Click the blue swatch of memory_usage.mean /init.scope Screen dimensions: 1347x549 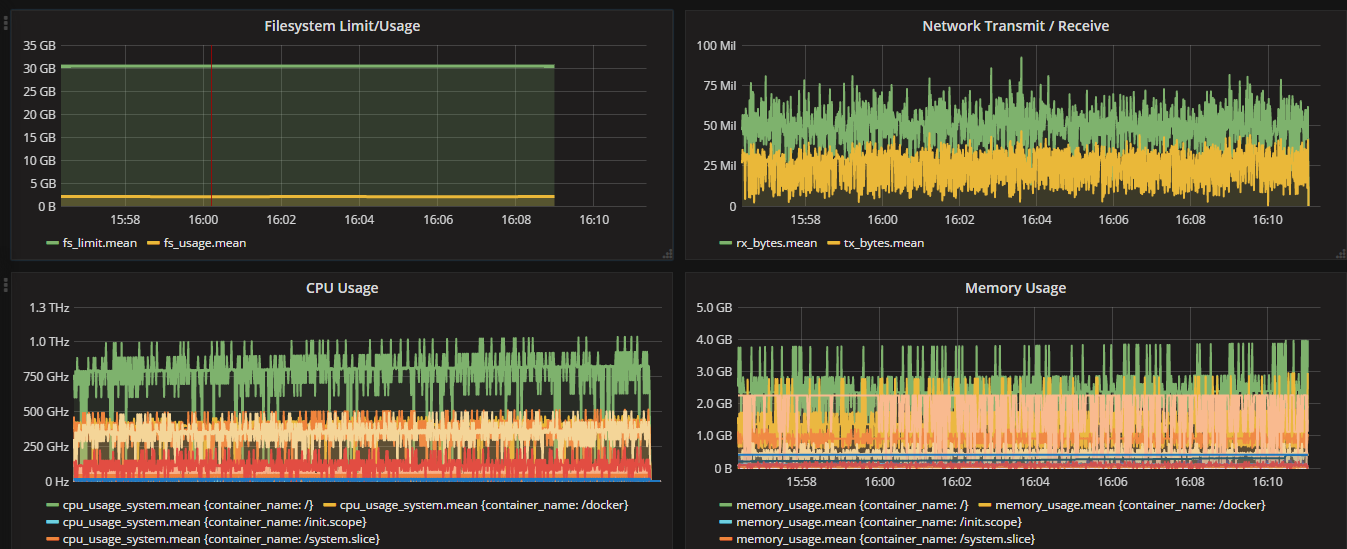[725, 523]
